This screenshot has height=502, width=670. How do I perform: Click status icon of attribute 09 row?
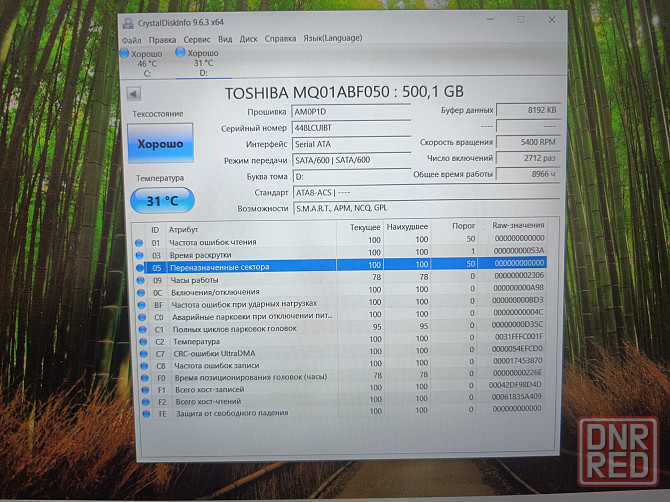tap(141, 280)
